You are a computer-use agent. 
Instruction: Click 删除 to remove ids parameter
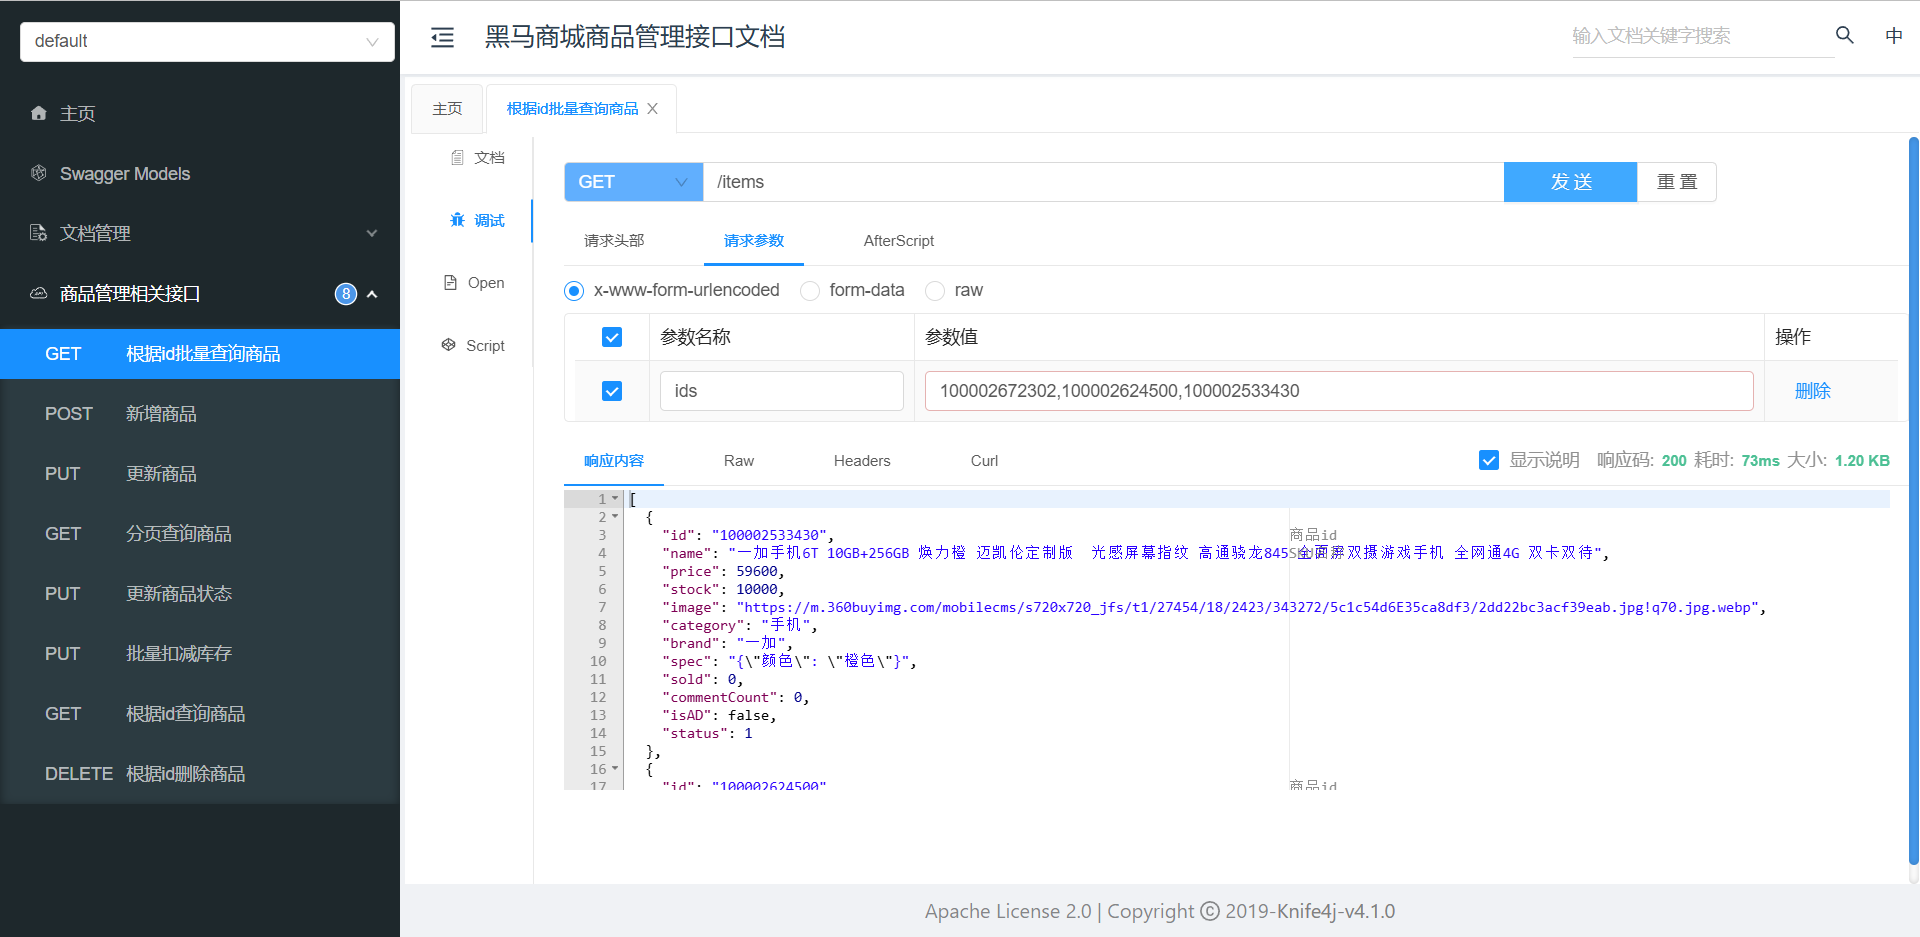click(x=1812, y=391)
